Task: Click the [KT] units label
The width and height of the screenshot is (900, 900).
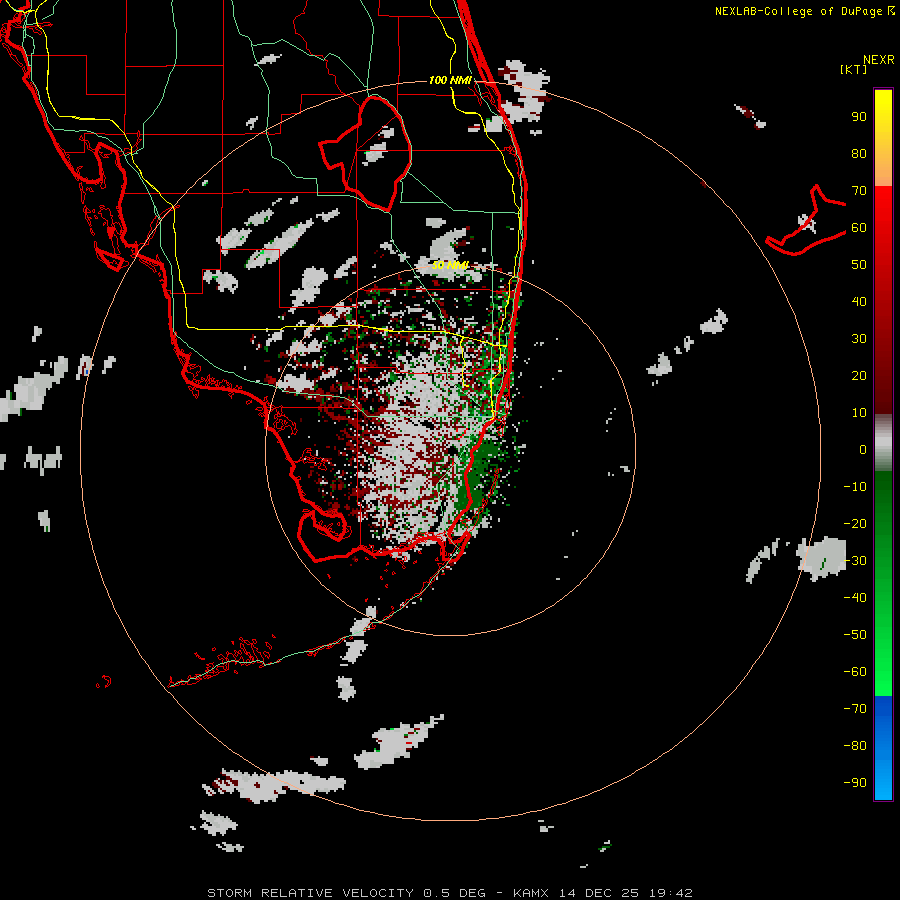Action: click(853, 69)
